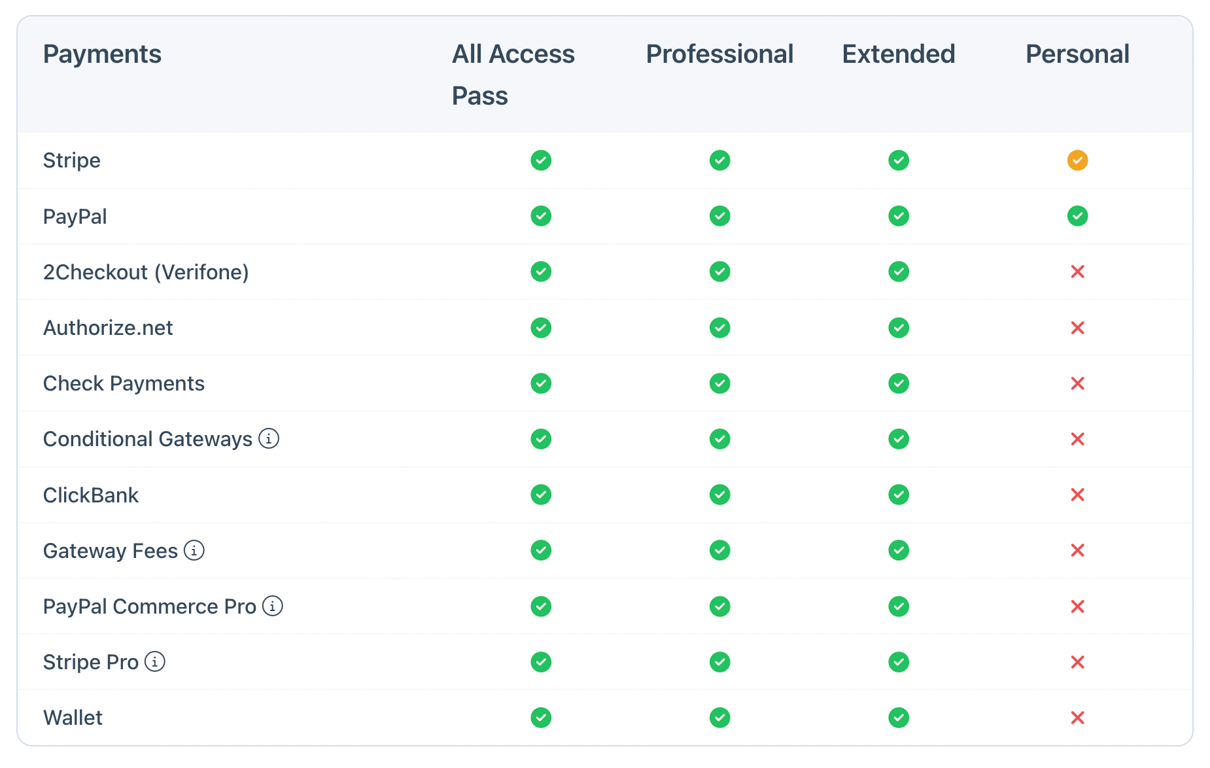Click the info icon beside Gateway Fees
The height and width of the screenshot is (768, 1210).
pos(196,550)
